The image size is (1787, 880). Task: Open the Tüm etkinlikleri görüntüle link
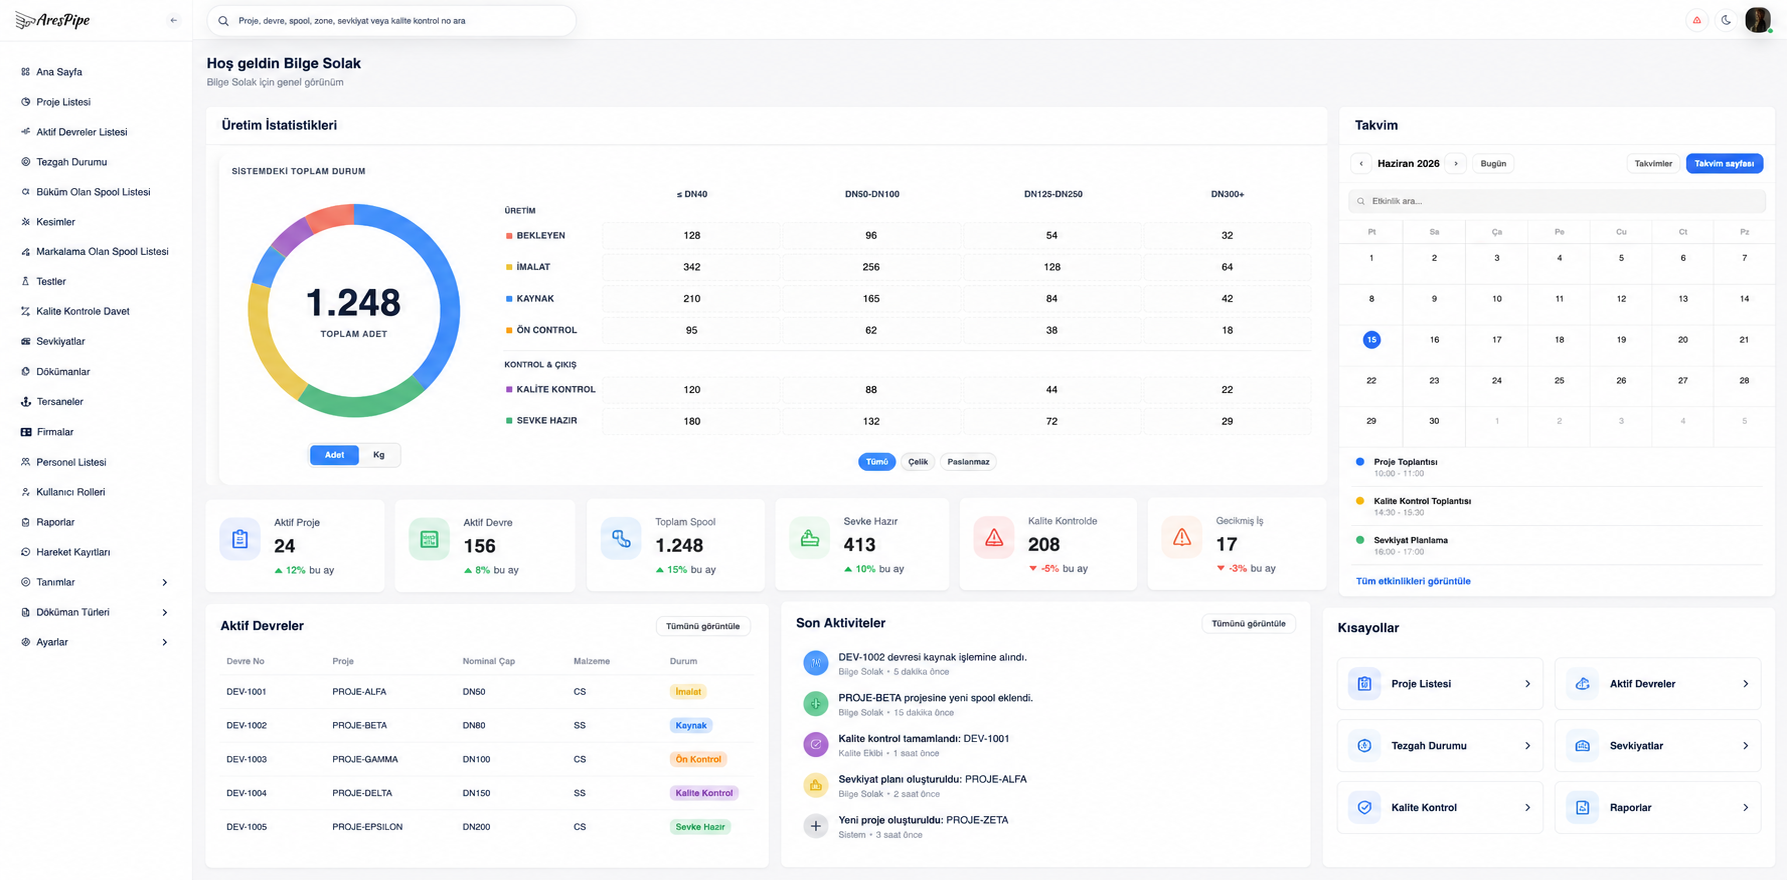pos(1413,581)
